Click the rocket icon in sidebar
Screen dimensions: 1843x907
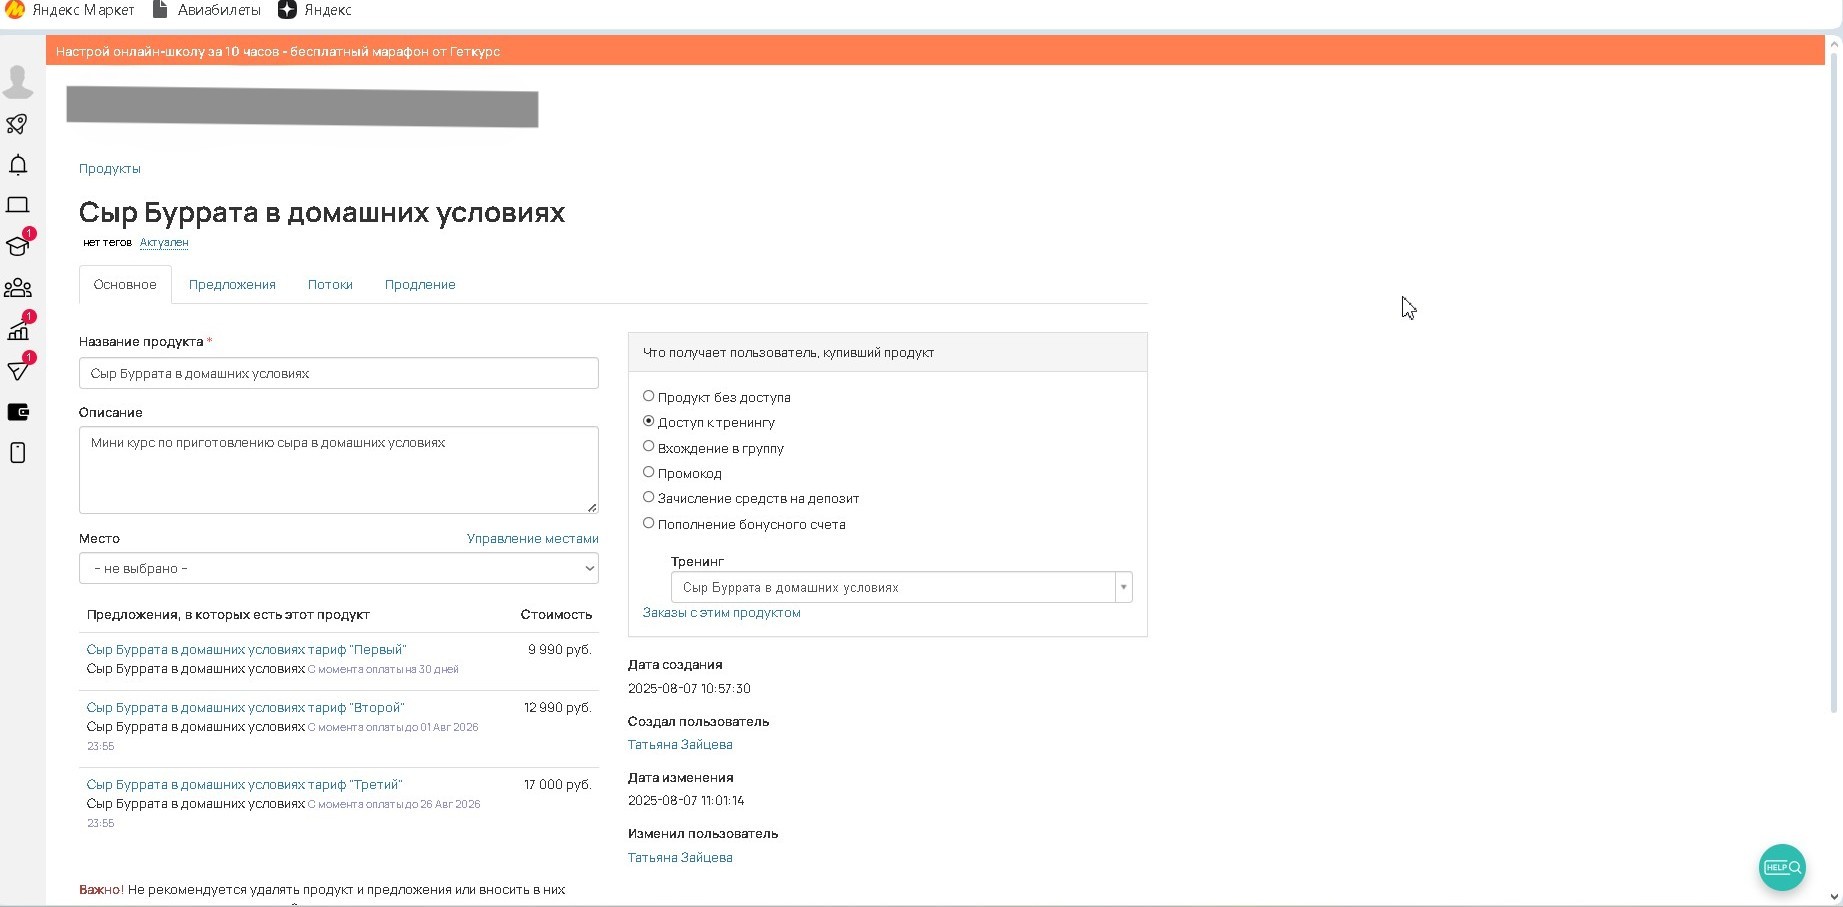[18, 124]
